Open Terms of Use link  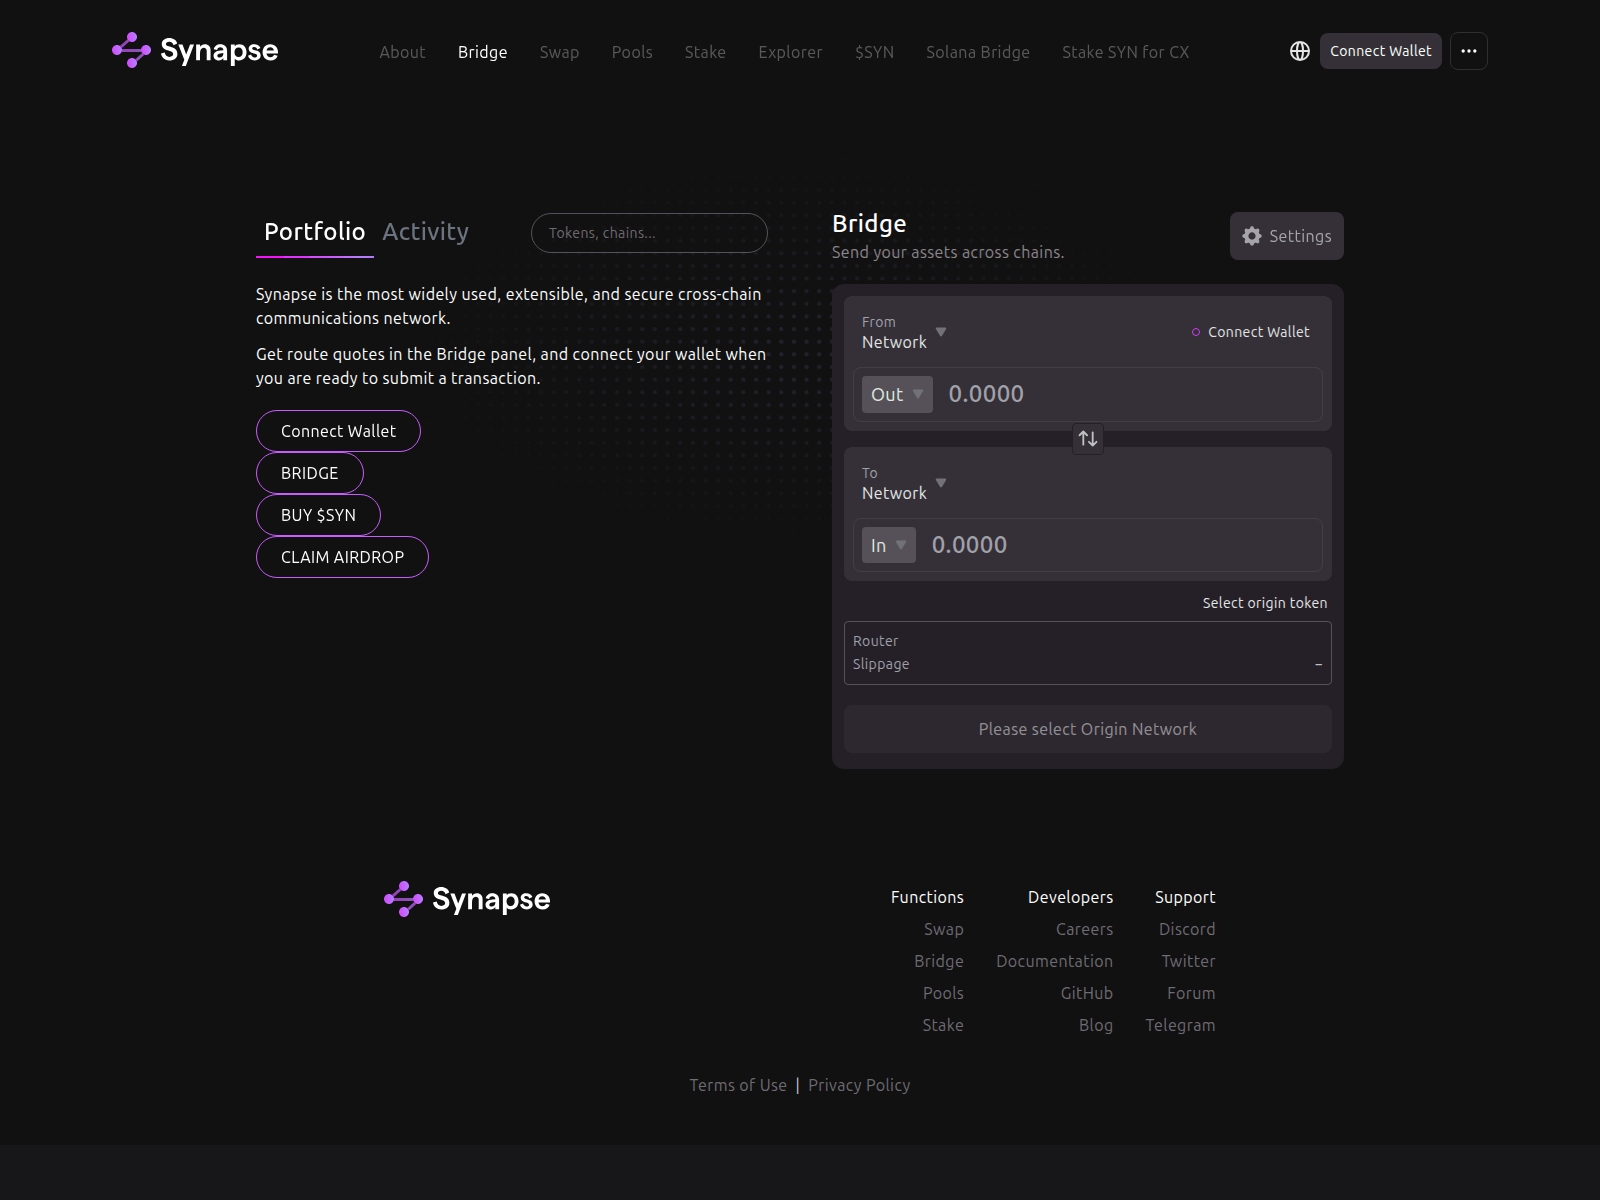click(738, 1085)
